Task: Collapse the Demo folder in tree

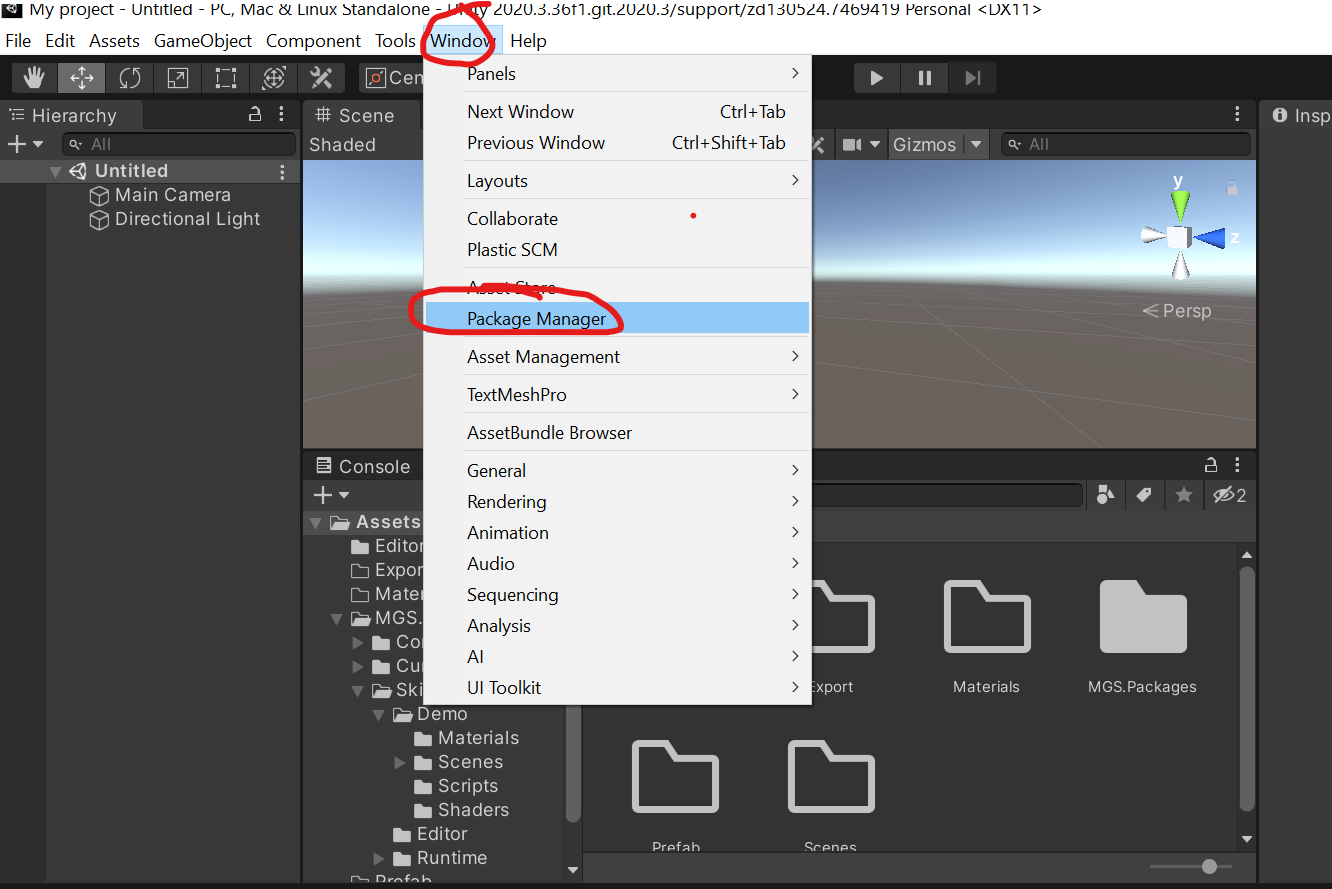Action: [x=378, y=714]
